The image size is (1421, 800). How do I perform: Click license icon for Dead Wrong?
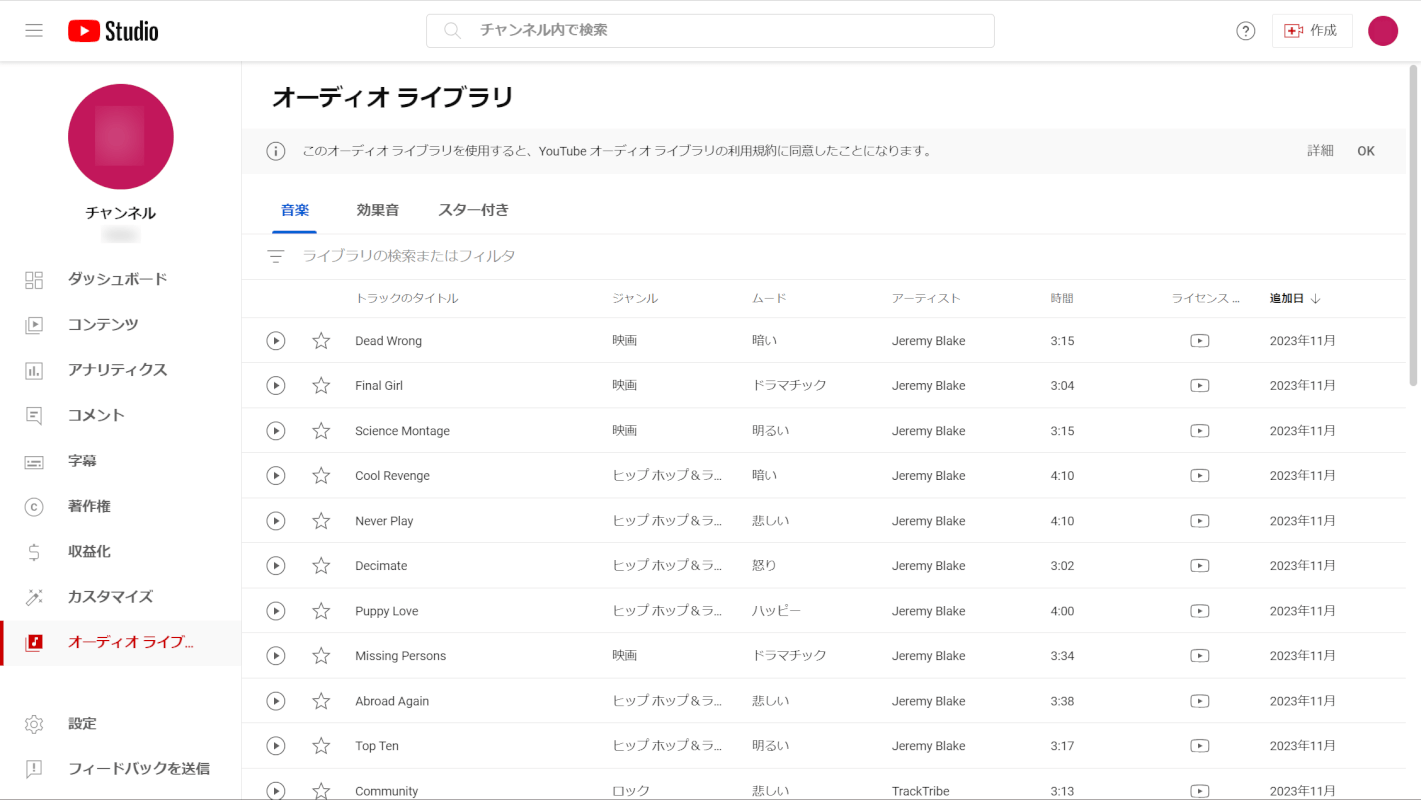coord(1200,341)
